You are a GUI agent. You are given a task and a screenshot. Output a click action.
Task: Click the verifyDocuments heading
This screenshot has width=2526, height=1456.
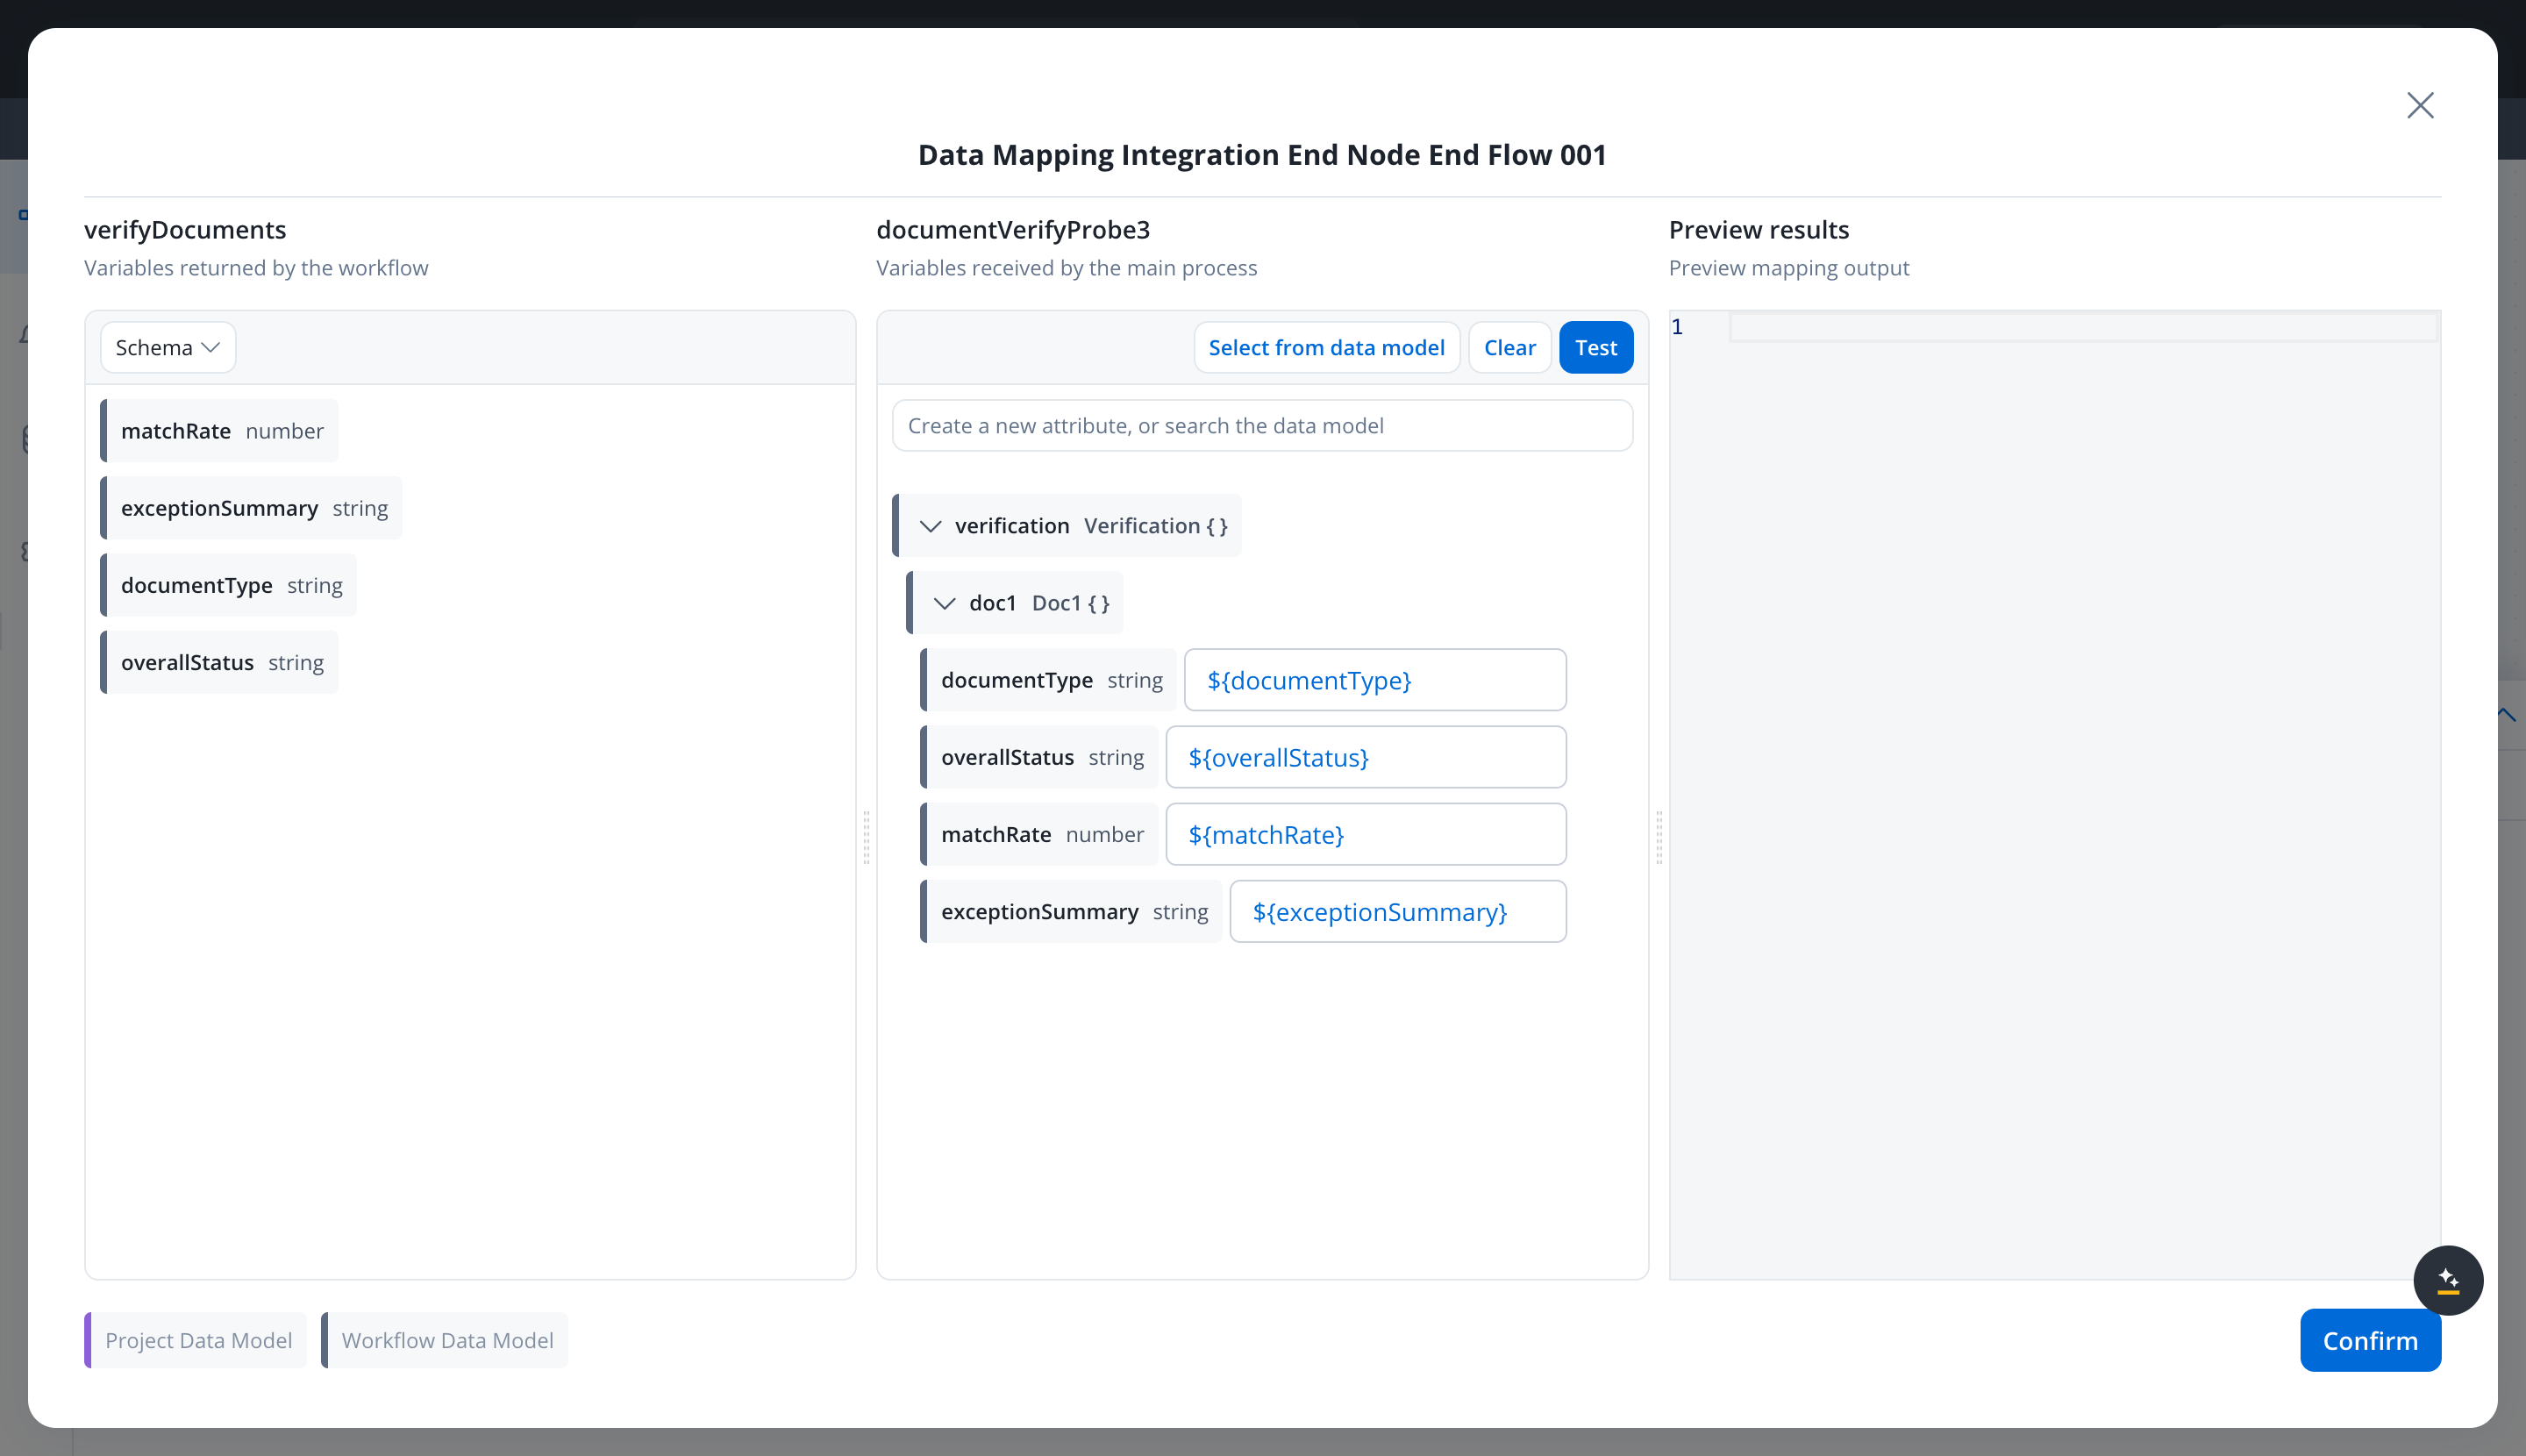coord(185,229)
